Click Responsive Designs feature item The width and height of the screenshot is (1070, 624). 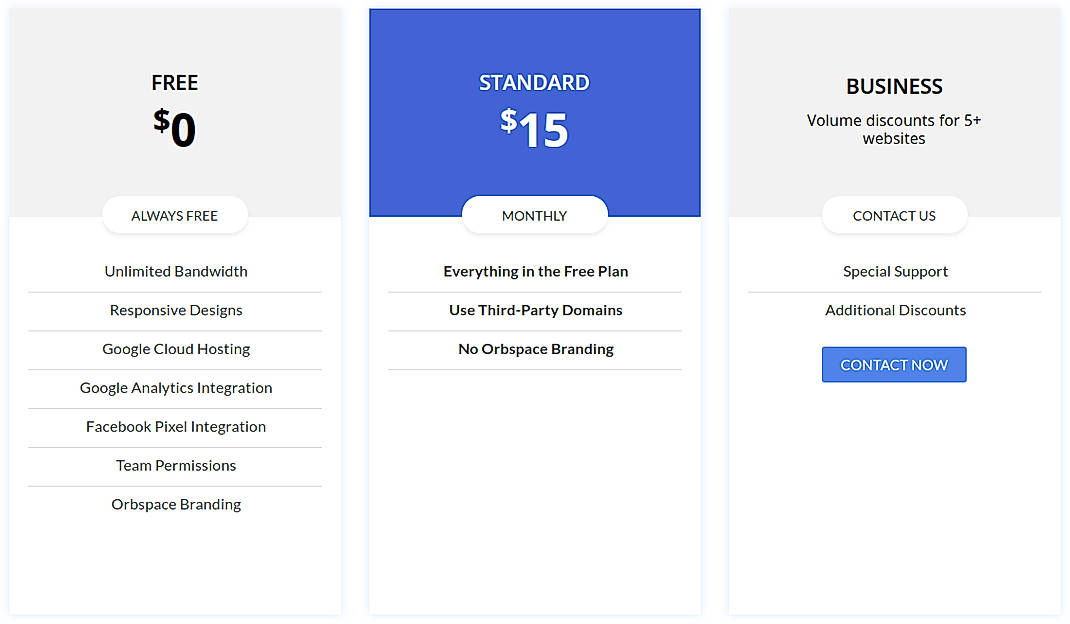tap(176, 310)
